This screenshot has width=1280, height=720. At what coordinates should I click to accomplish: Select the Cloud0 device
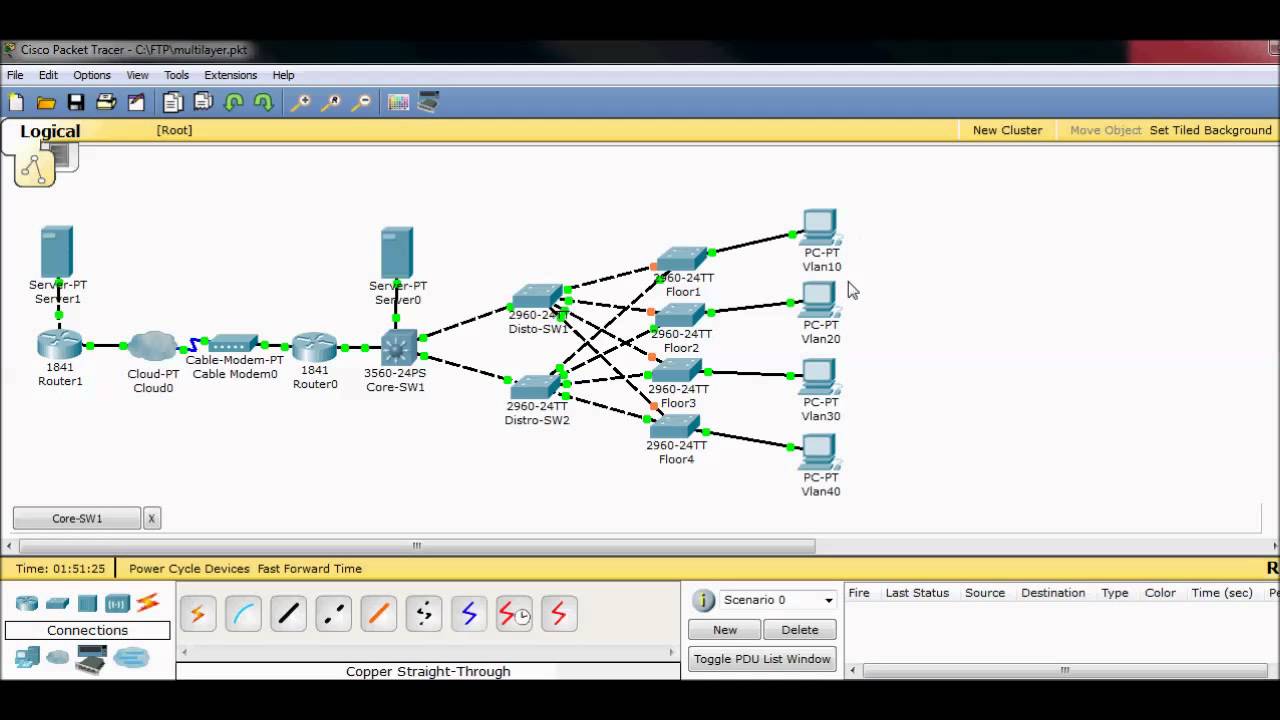click(152, 346)
